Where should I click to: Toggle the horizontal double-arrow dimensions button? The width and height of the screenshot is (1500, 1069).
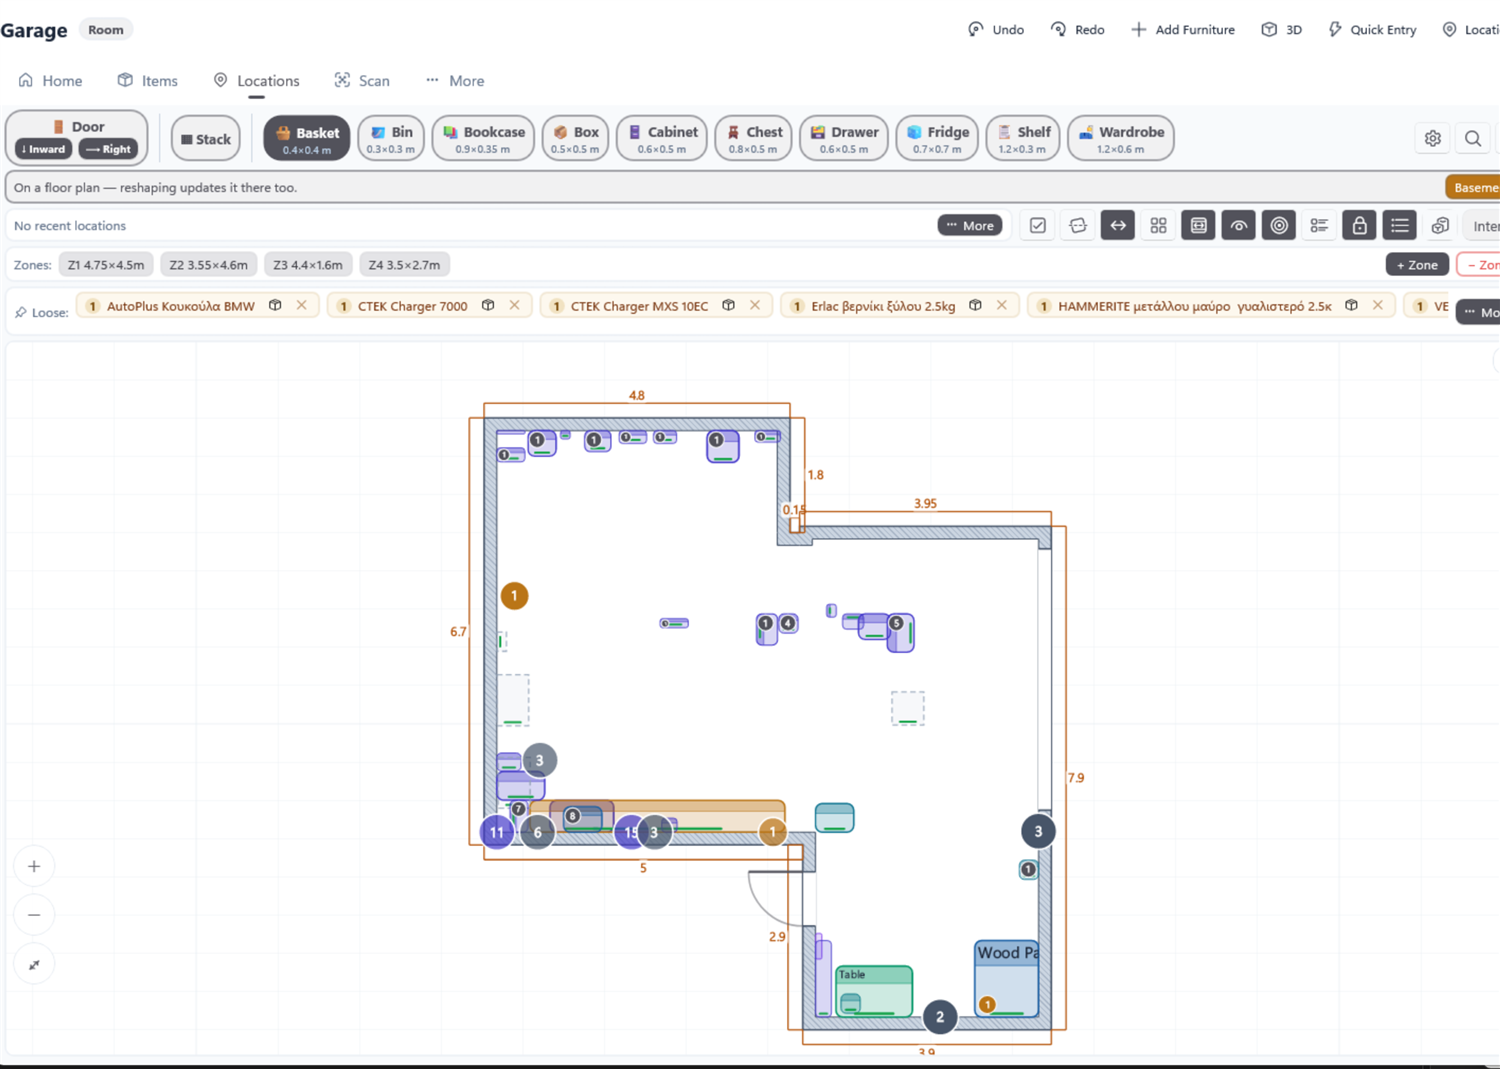(1118, 226)
